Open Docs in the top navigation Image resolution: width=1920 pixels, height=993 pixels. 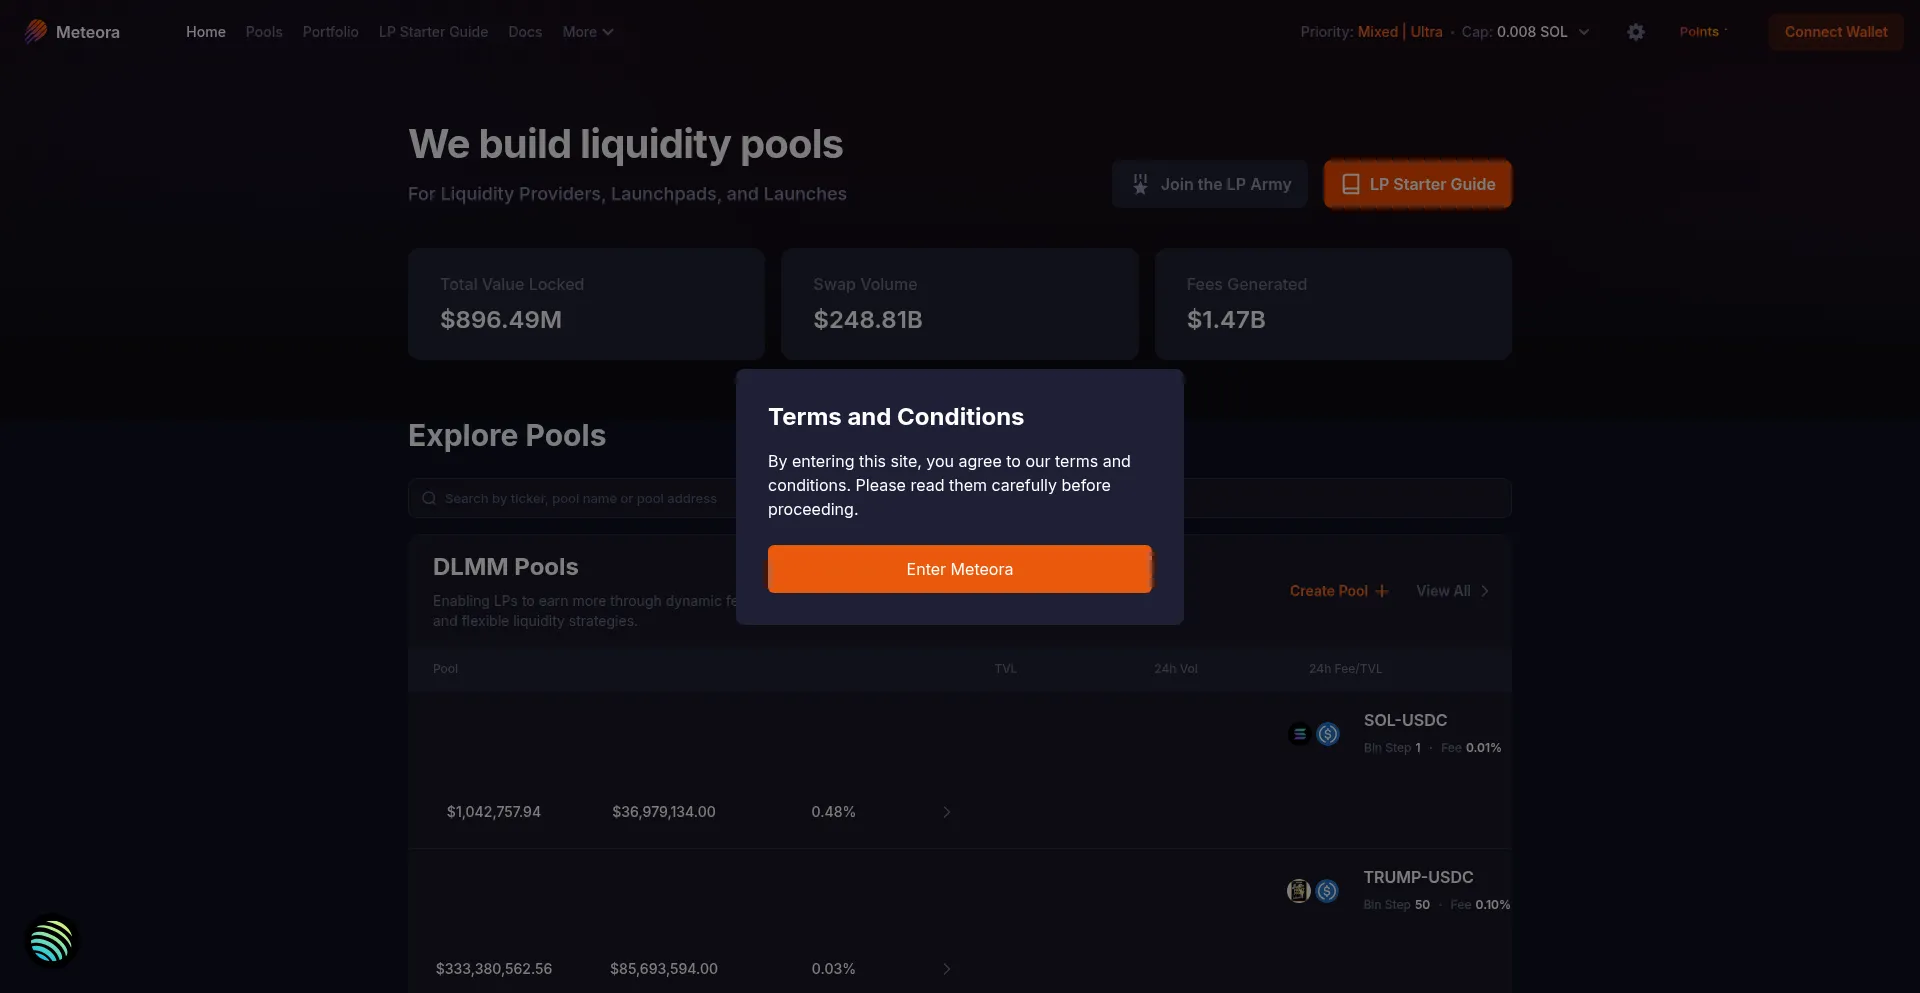(525, 32)
